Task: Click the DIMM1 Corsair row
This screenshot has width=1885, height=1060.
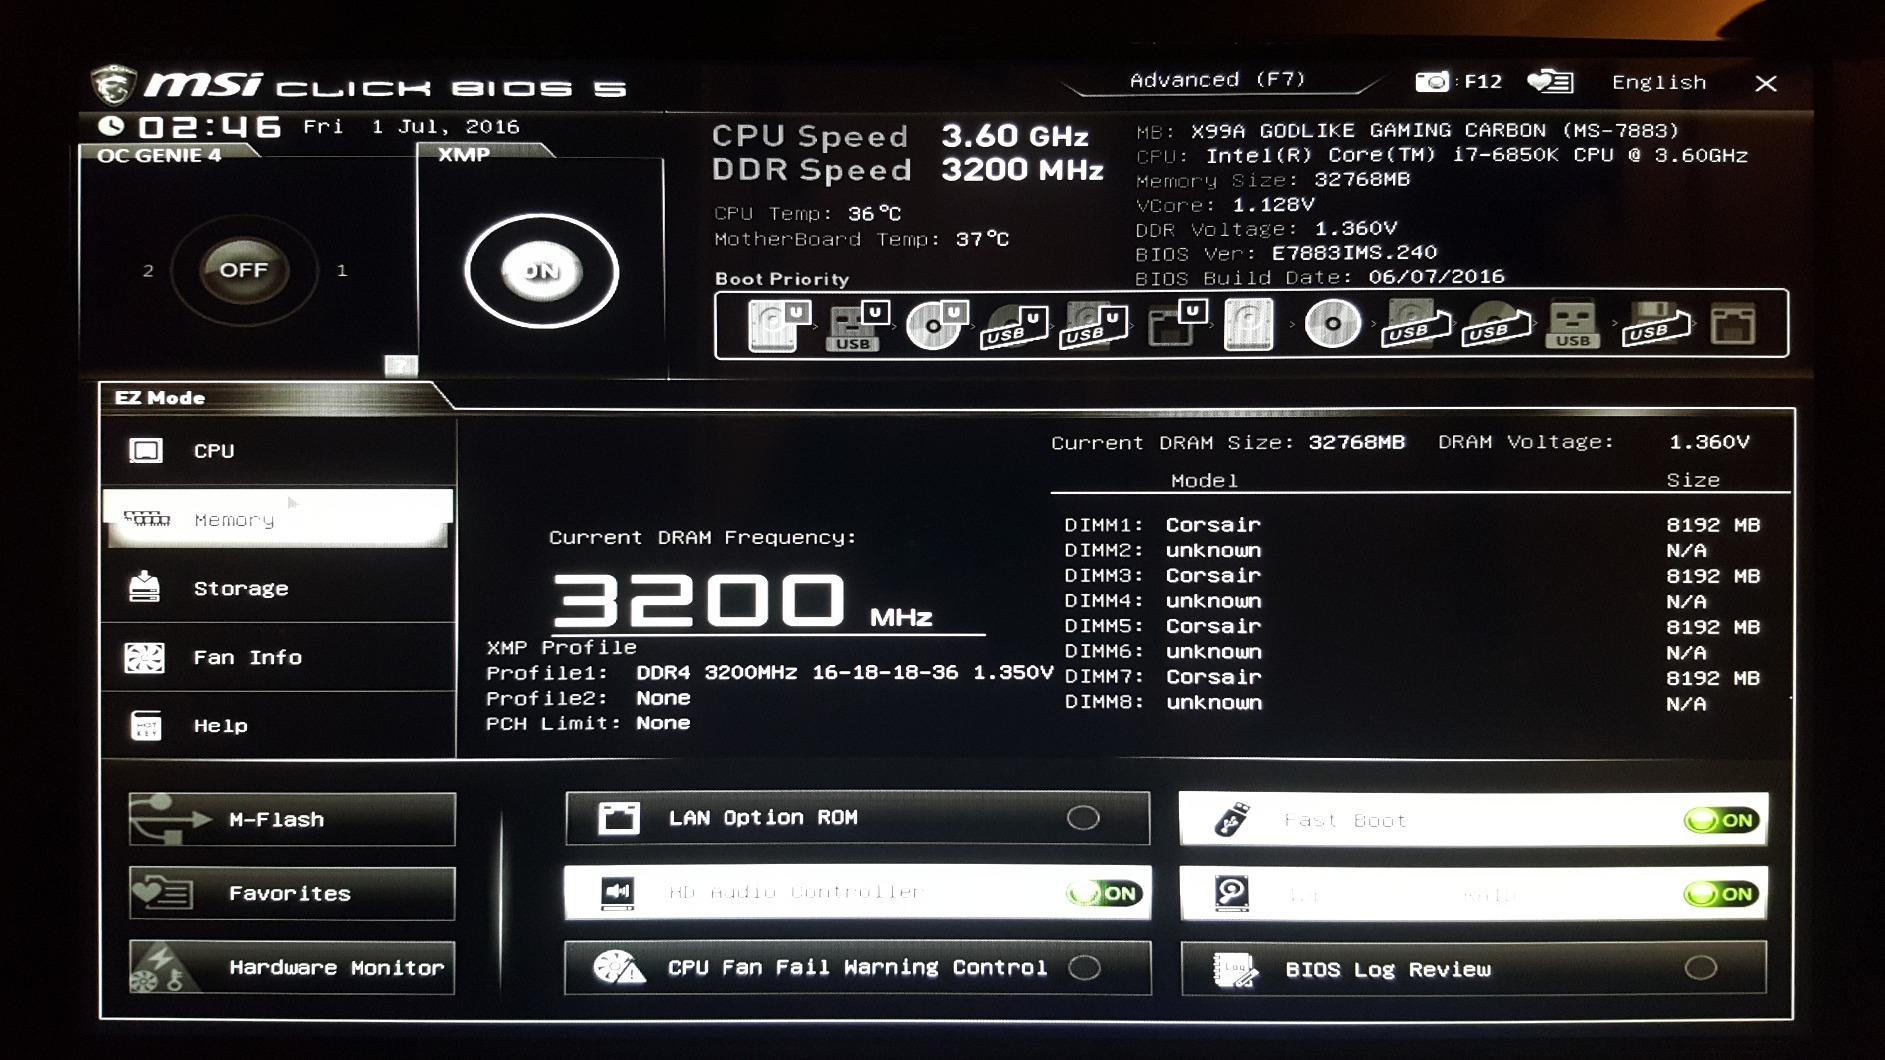Action: 1412,525
